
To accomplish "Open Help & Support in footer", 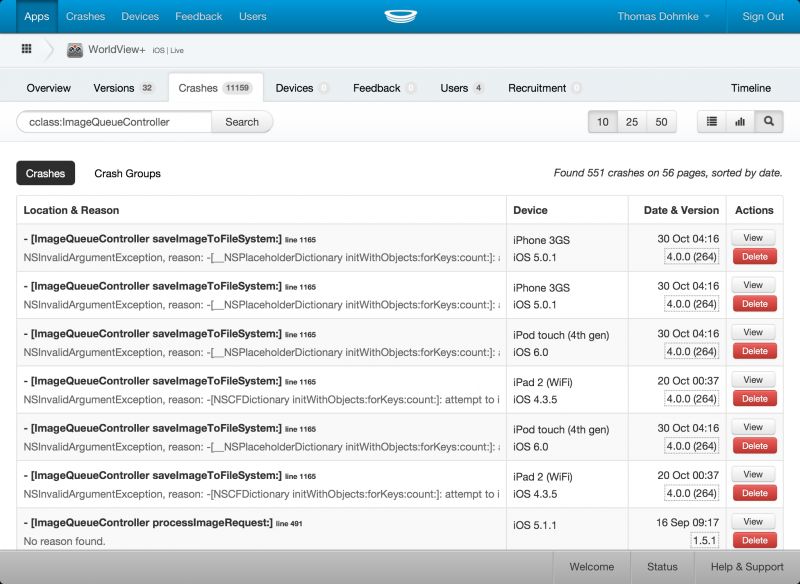I will tap(747, 567).
